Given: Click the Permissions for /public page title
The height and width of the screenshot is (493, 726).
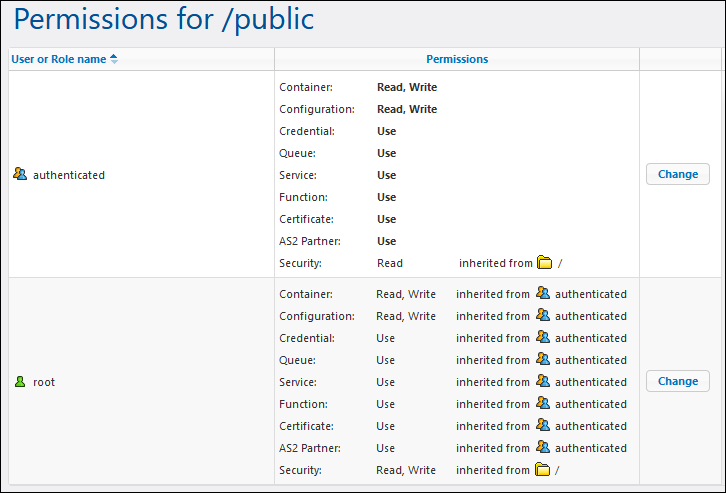Looking at the screenshot, I should (164, 20).
